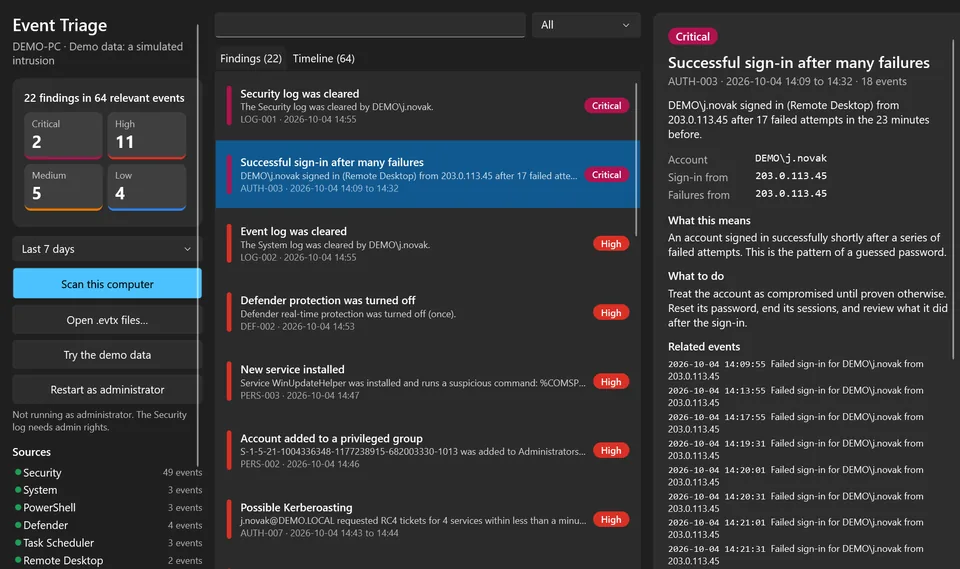The image size is (960, 569).
Task: Open Defender protection was turned off finding
Action: (x=427, y=312)
